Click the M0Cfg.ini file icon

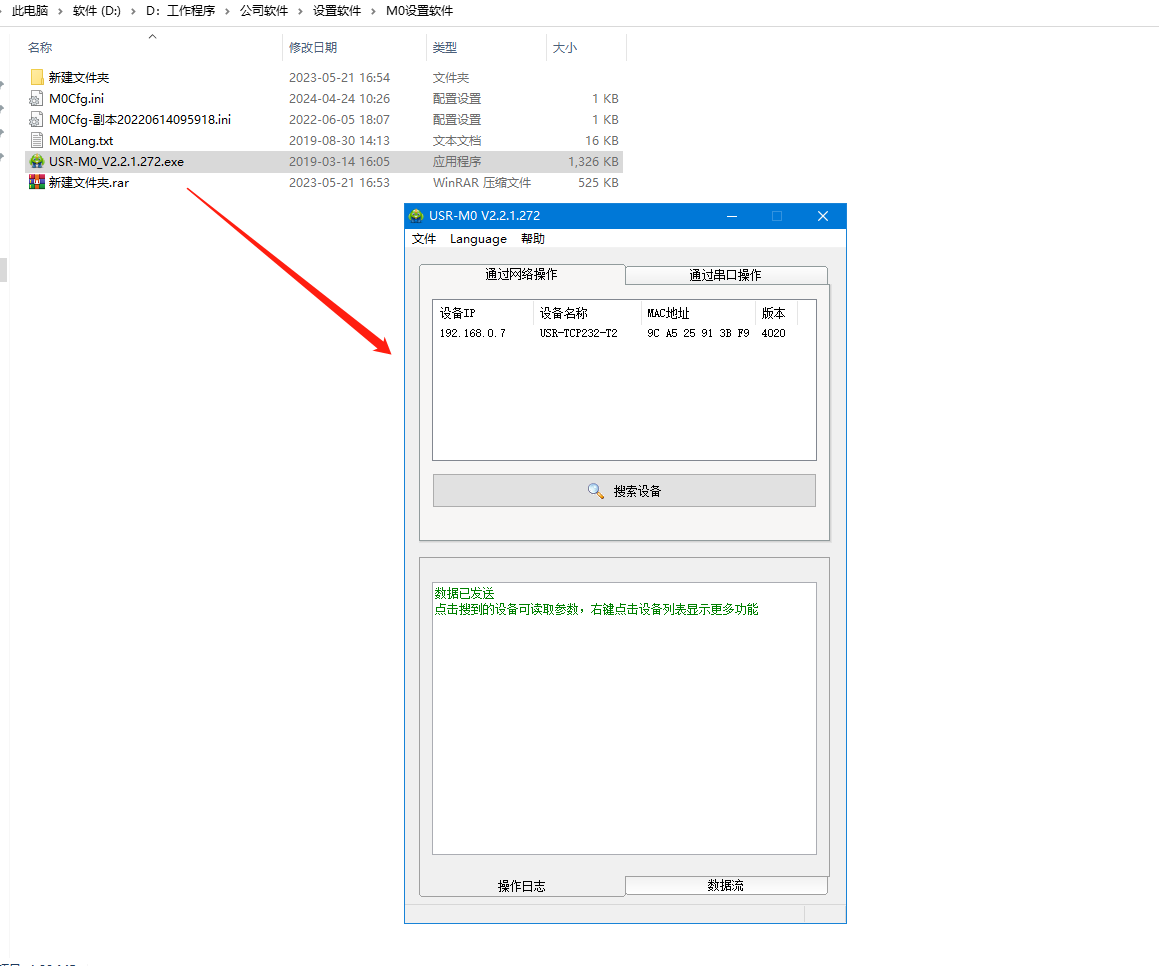[37, 98]
